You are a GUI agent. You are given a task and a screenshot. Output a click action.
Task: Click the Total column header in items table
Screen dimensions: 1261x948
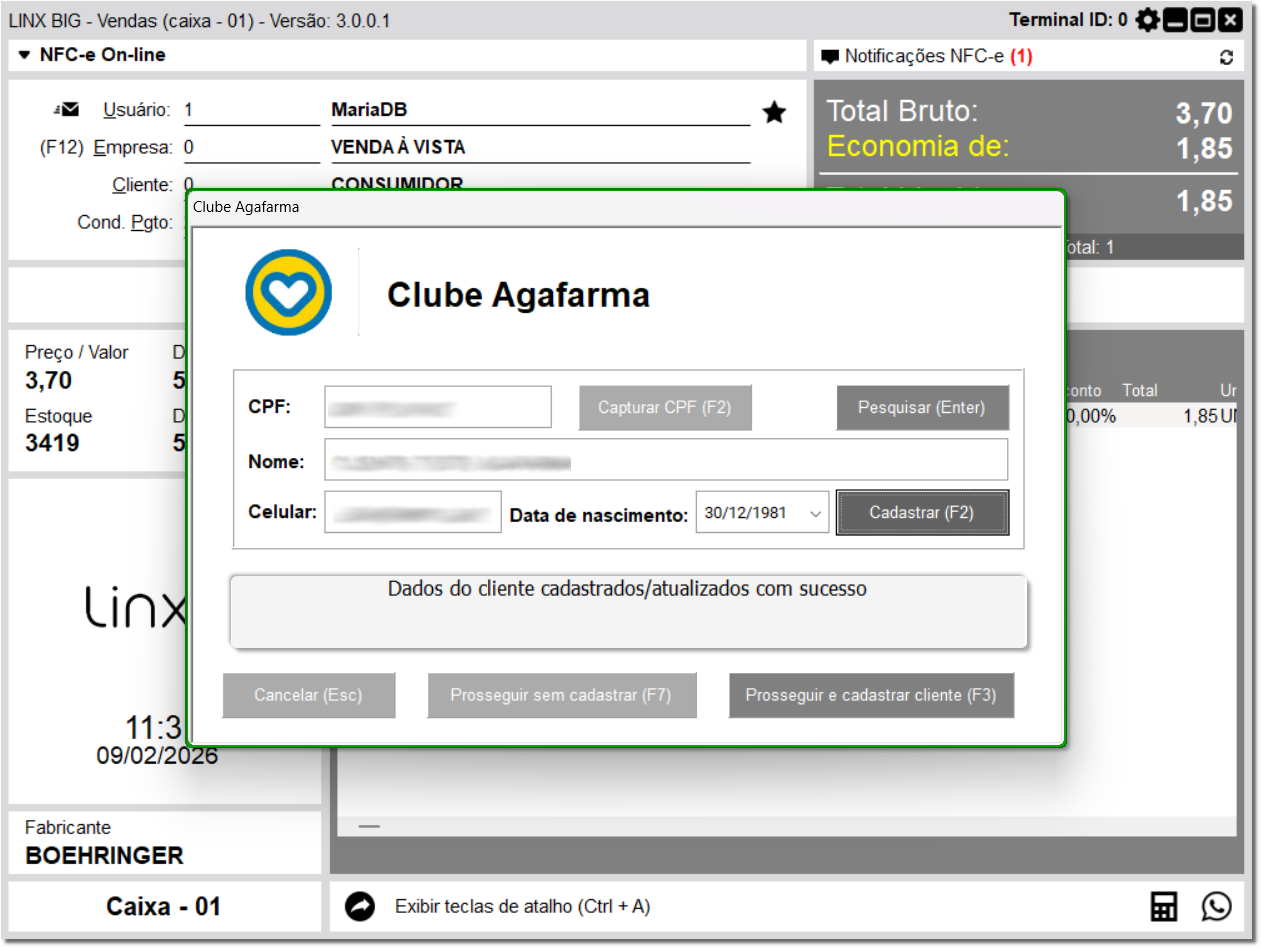(1139, 391)
